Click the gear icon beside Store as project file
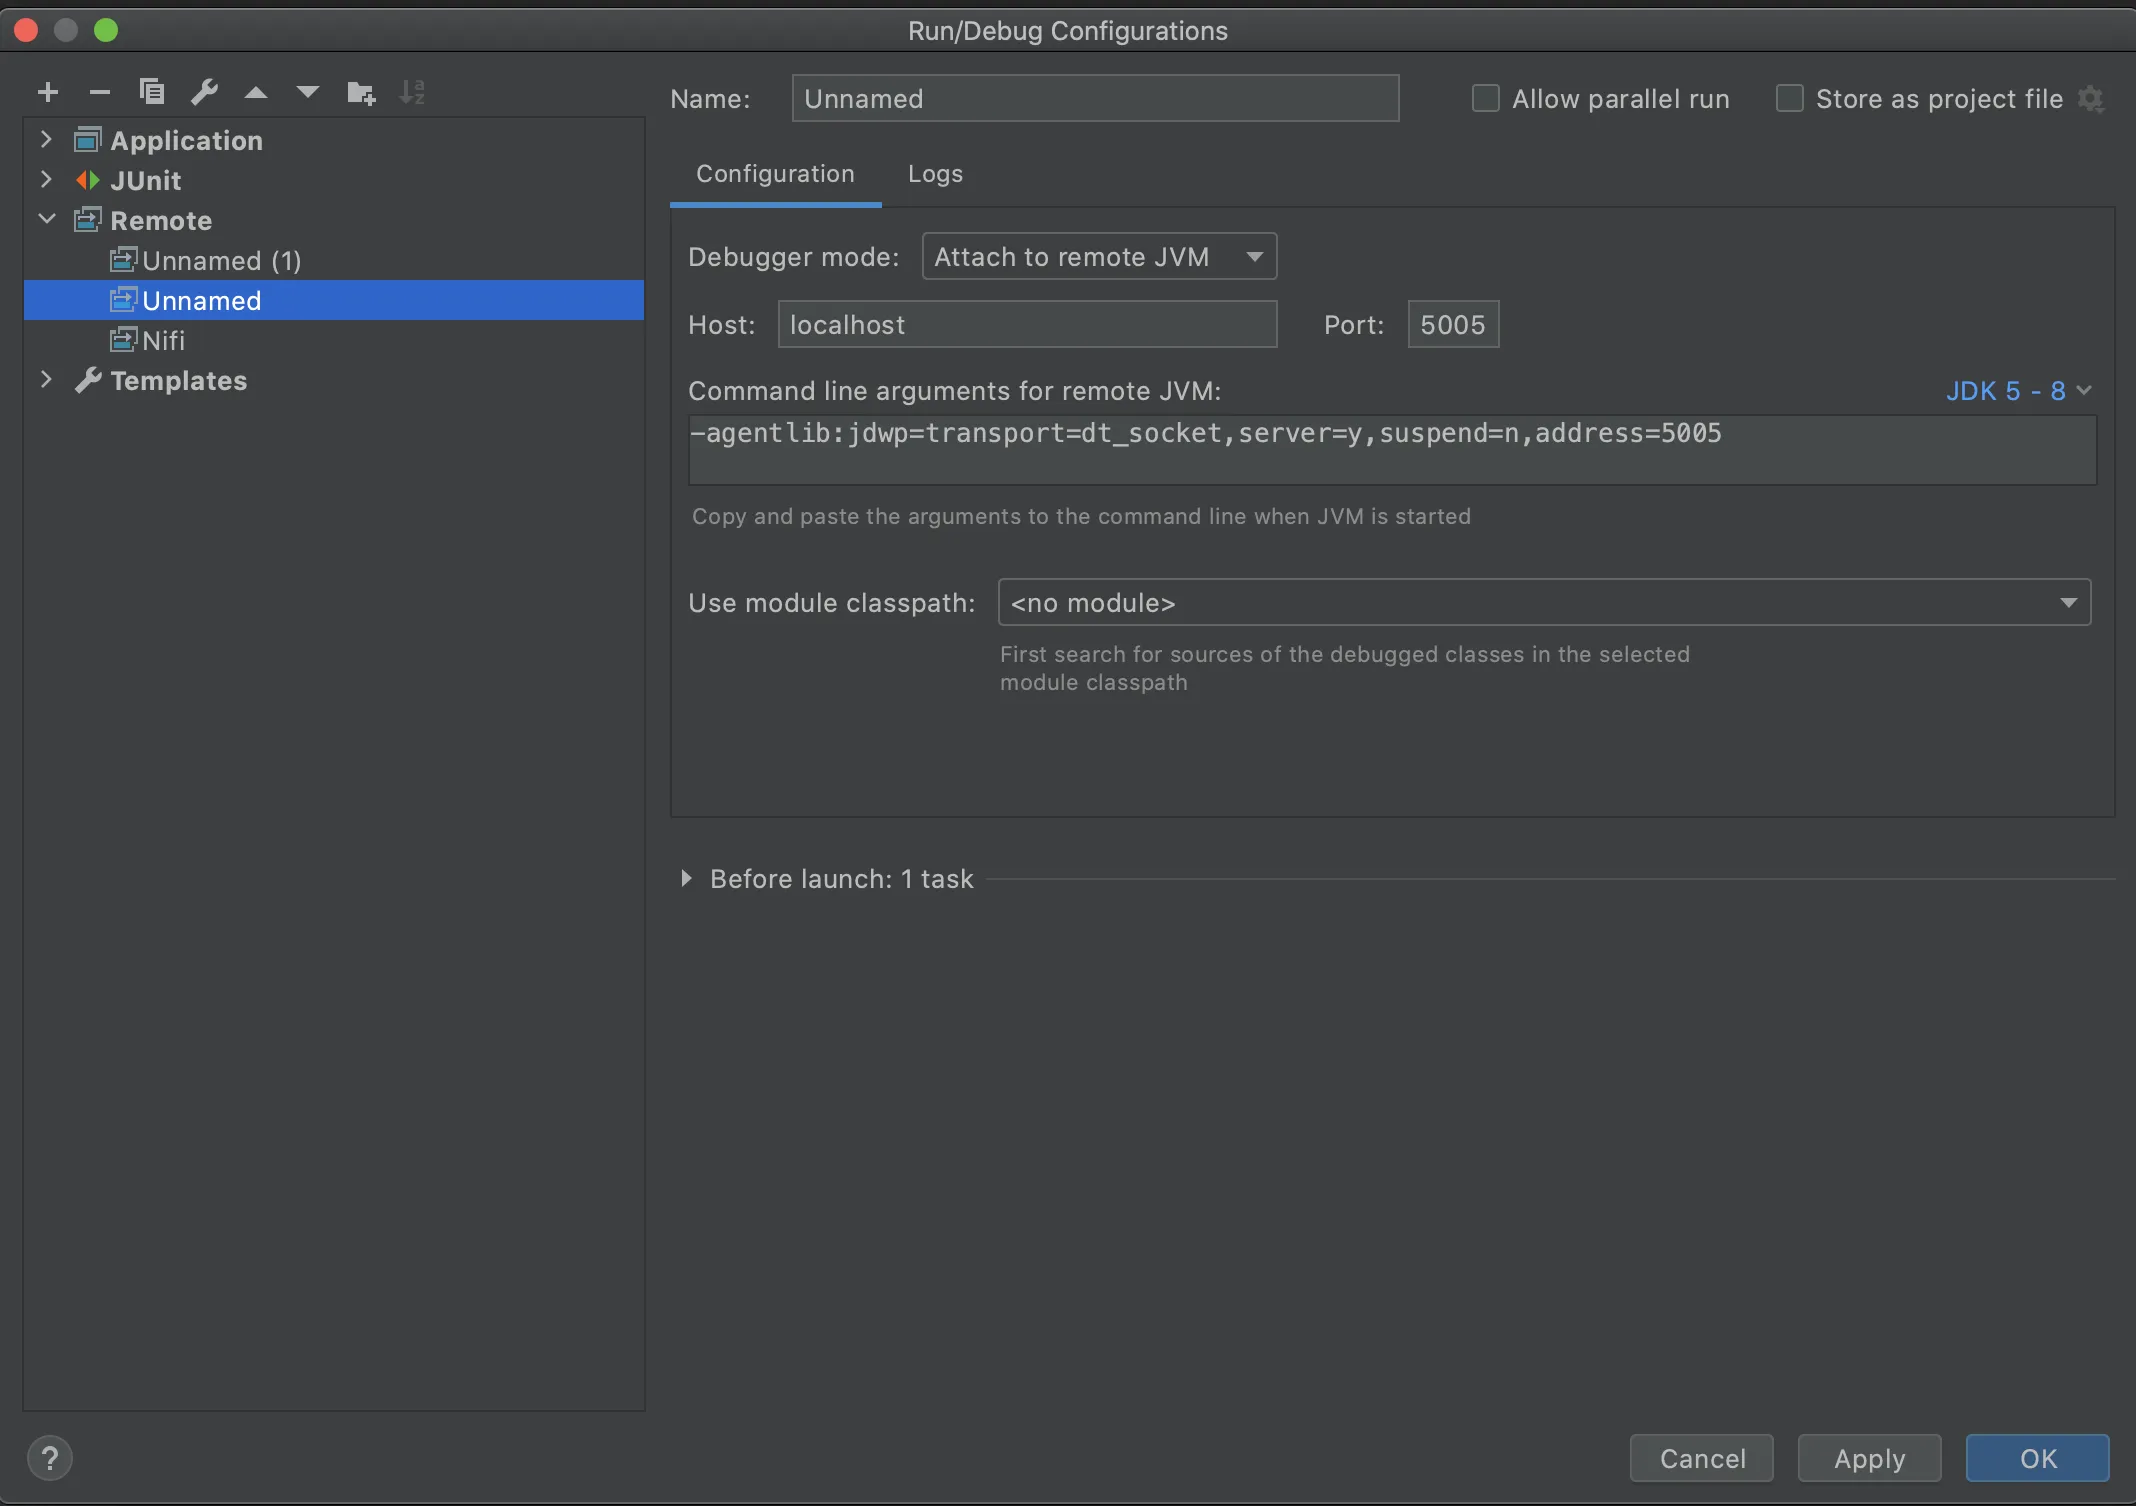The image size is (2136, 1506). [x=2090, y=99]
